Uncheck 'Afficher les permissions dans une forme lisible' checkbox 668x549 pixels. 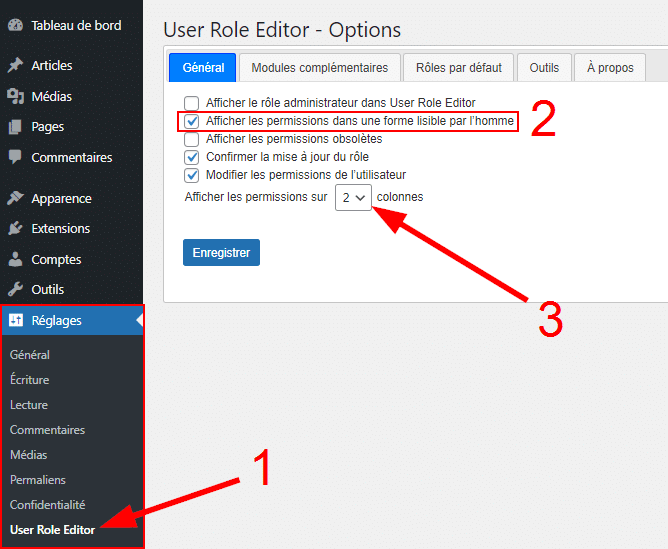point(192,121)
